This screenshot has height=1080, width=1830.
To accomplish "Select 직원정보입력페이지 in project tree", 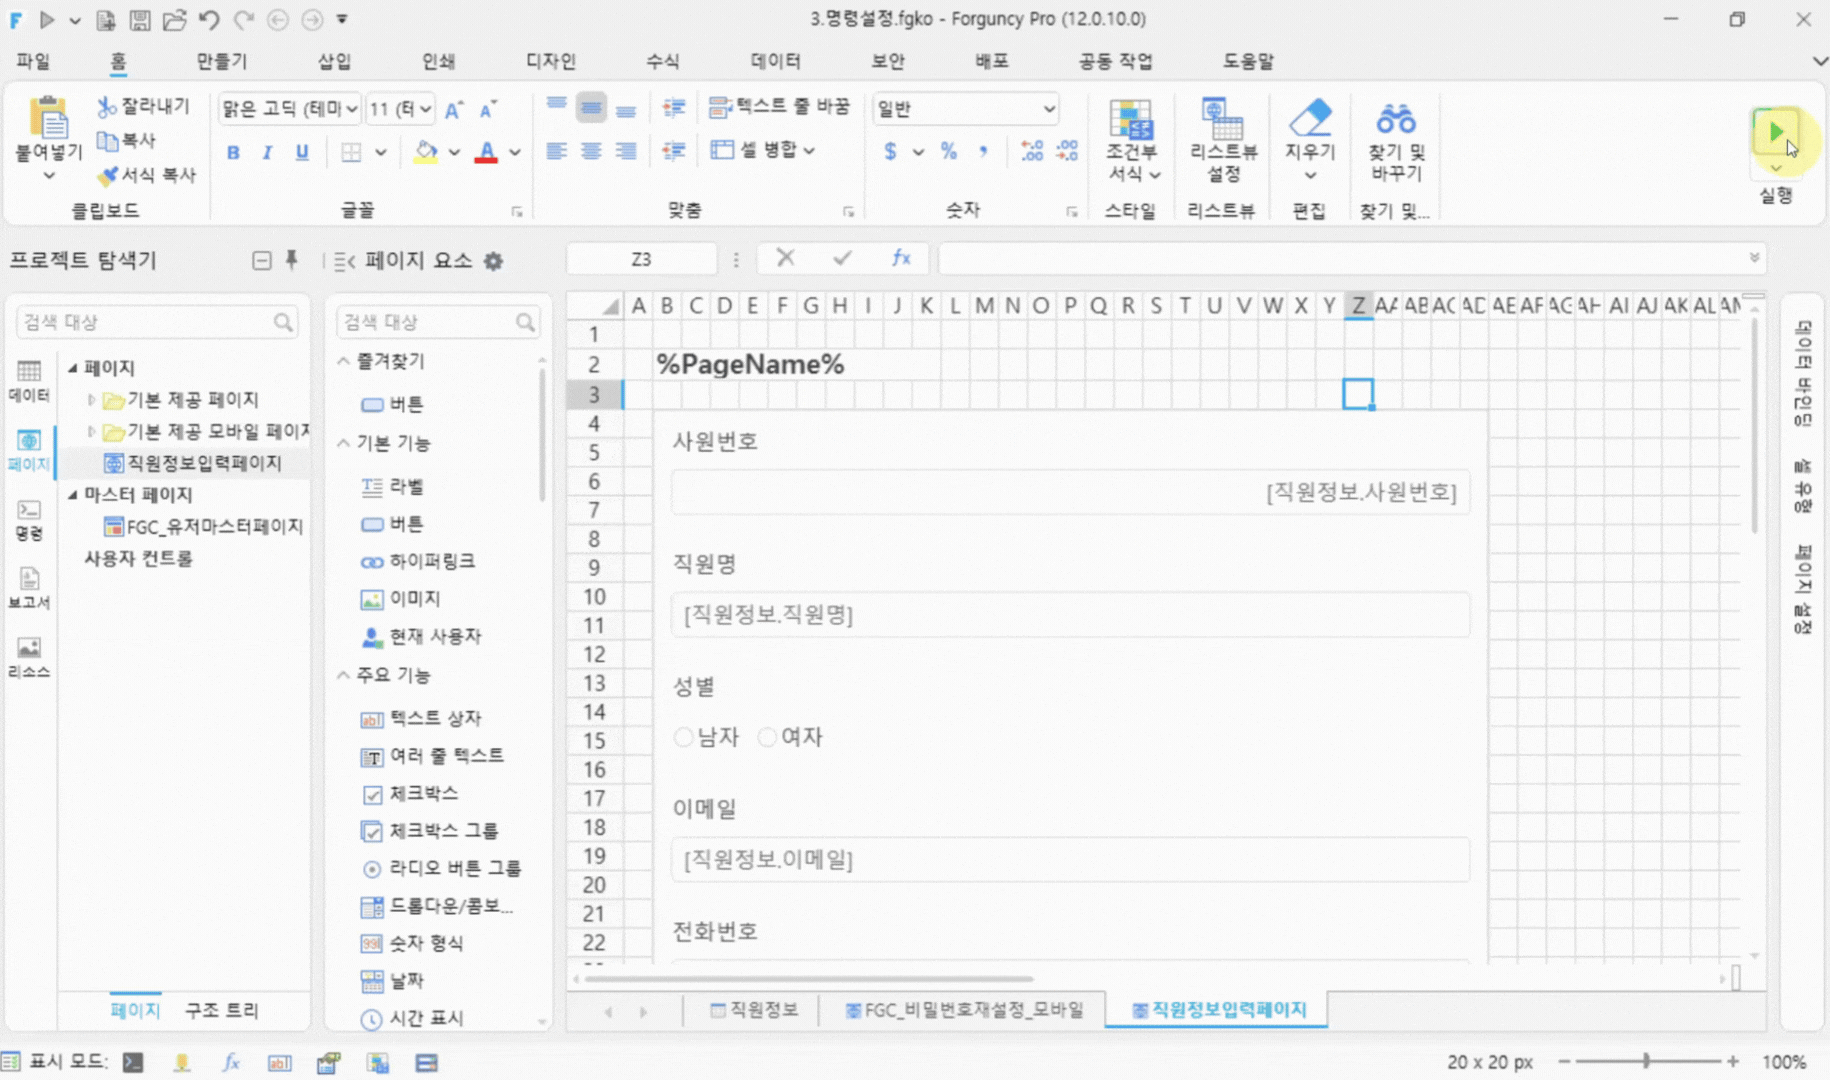I will (x=204, y=463).
